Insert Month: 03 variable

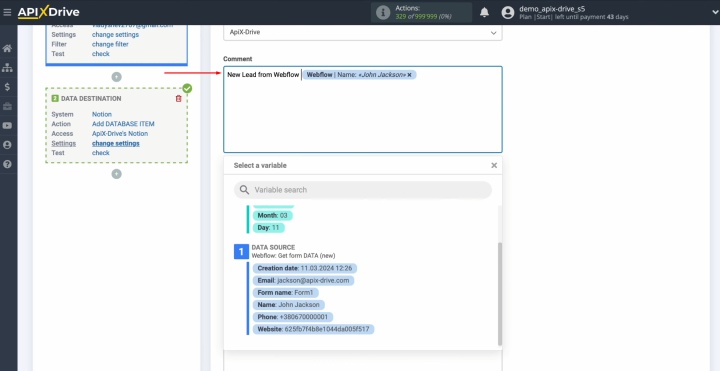[x=272, y=215]
